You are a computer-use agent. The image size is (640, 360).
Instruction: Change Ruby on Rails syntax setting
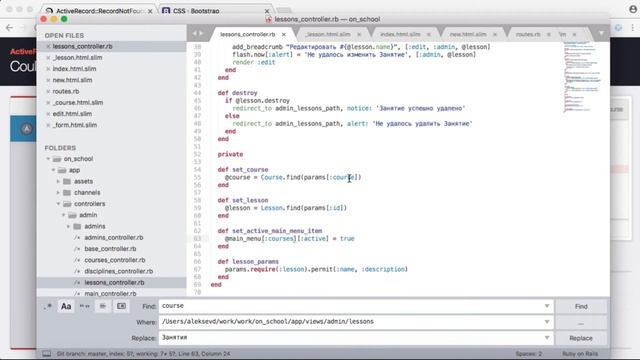(x=580, y=354)
